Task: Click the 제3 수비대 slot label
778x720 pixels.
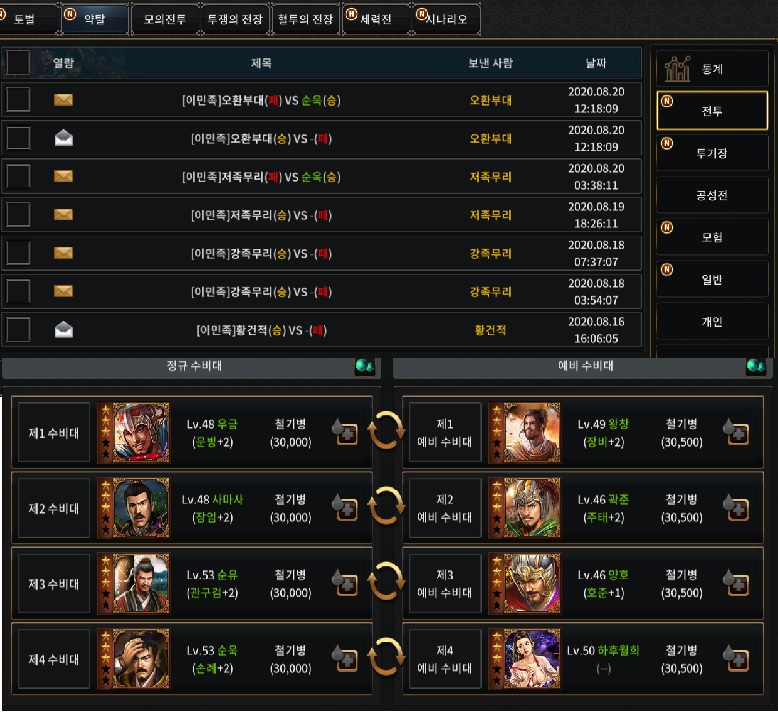Action: click(54, 584)
